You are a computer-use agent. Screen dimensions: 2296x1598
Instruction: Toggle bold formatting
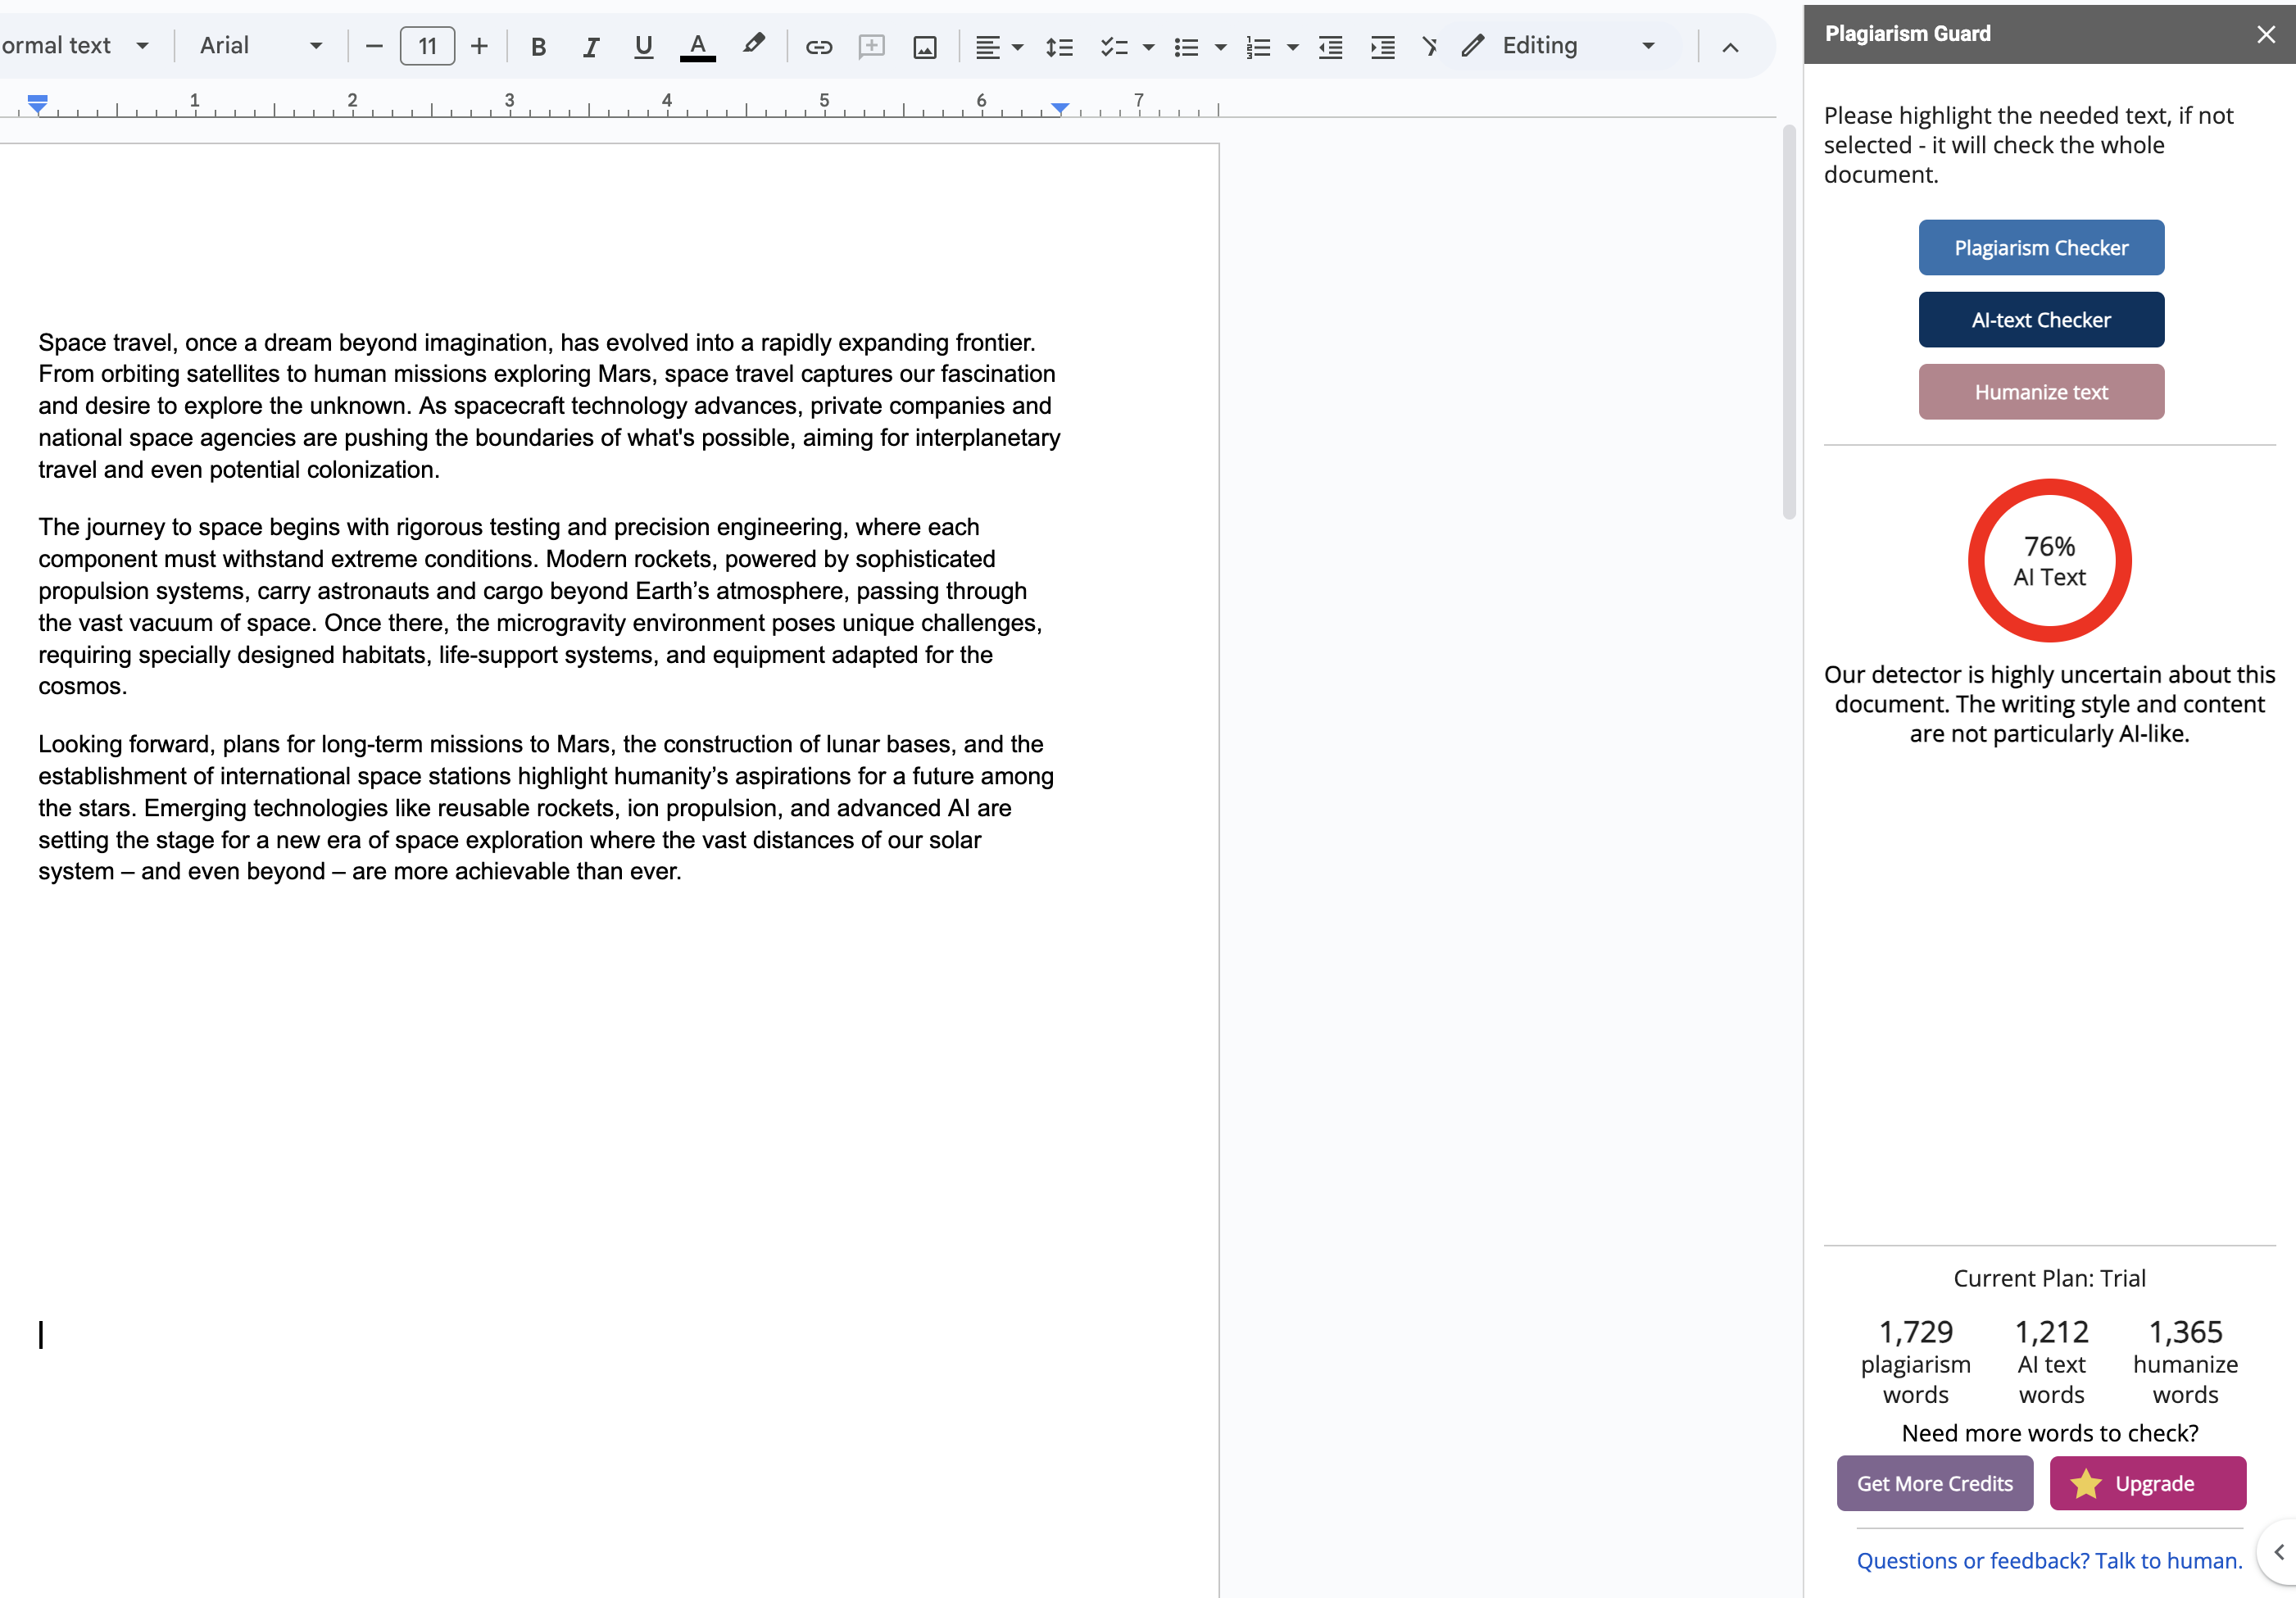[538, 46]
